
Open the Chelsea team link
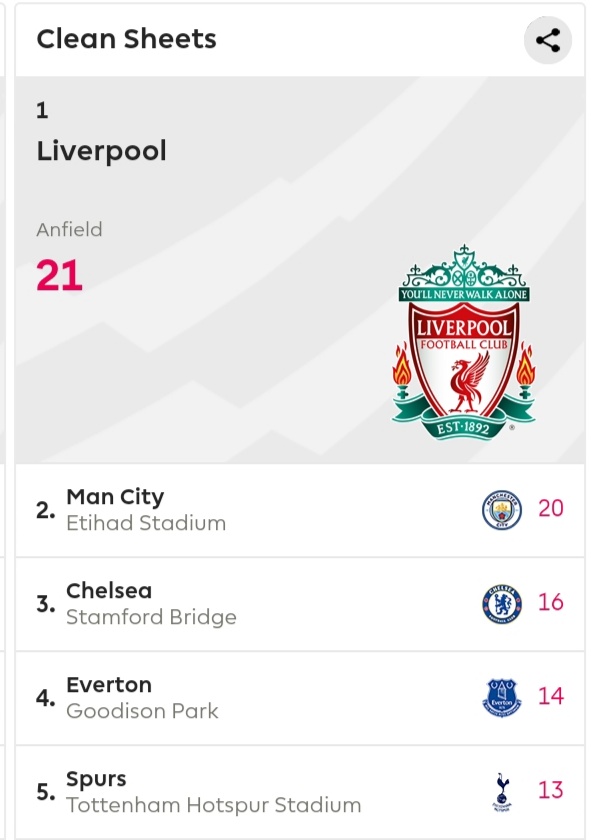109,590
